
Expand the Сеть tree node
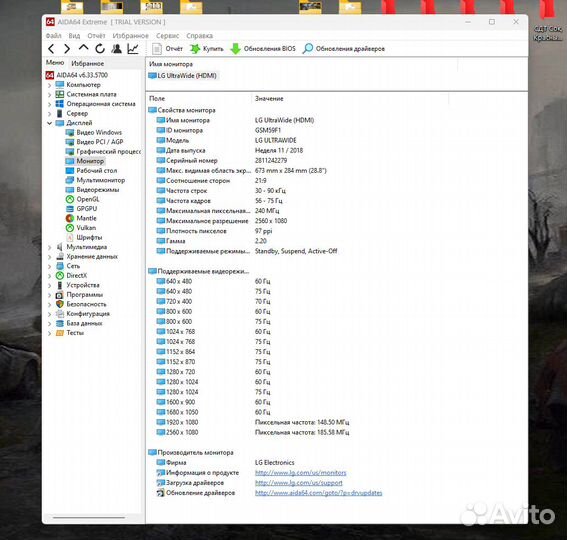coord(50,266)
